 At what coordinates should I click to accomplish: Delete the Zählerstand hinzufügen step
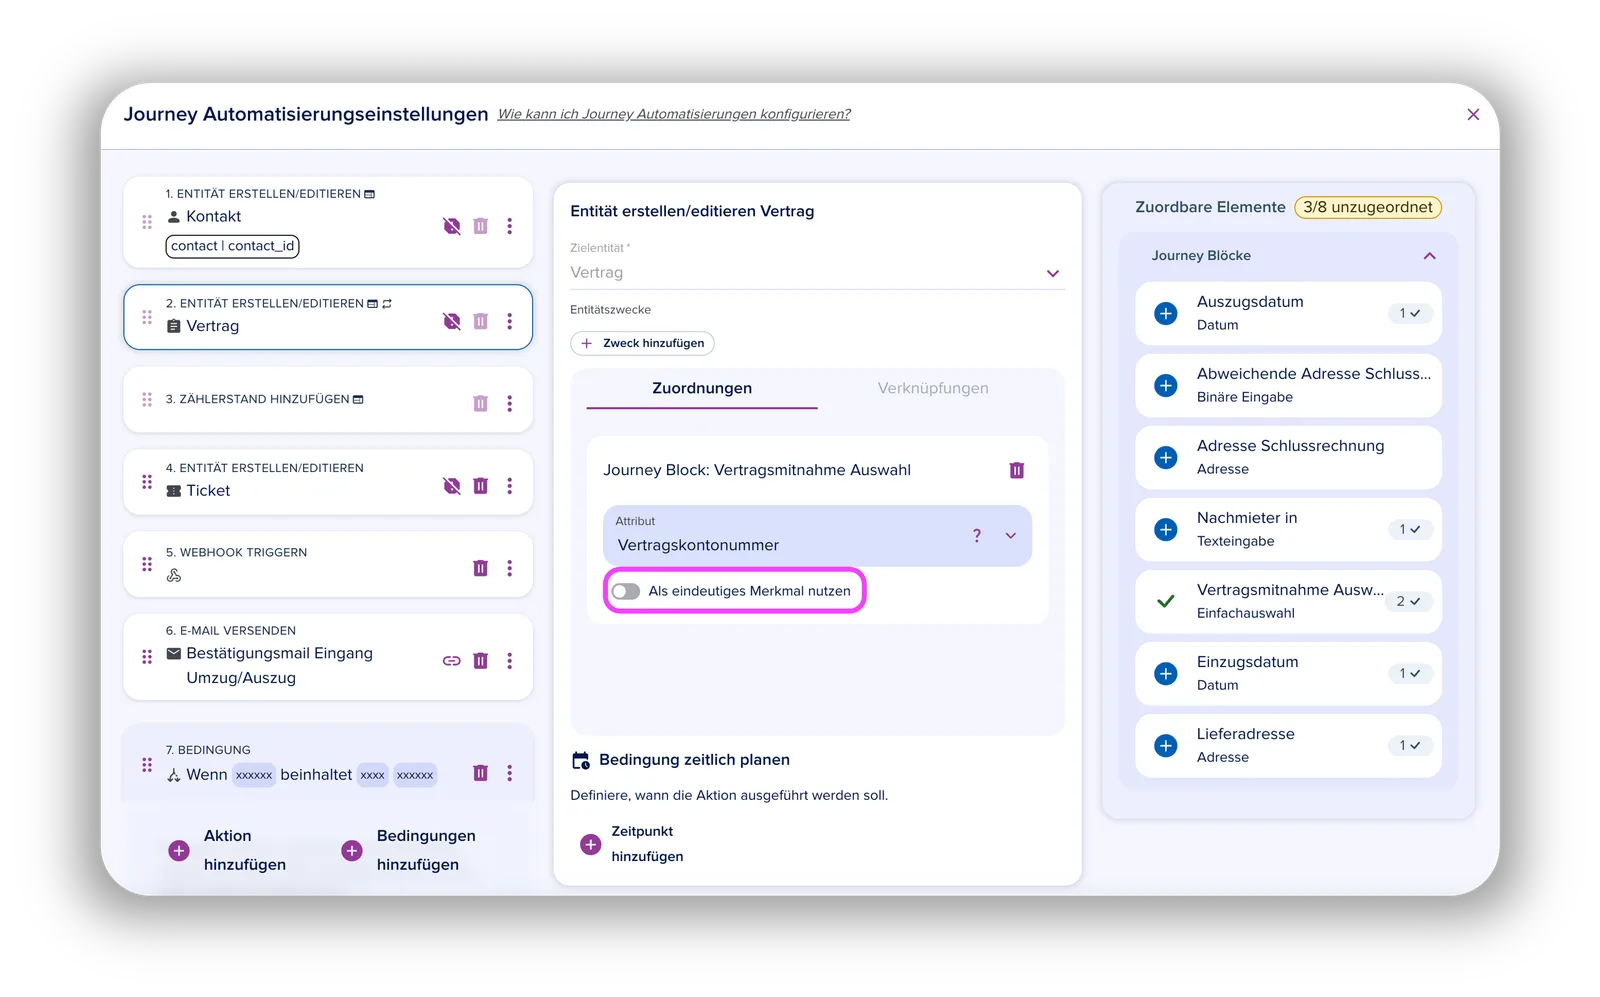click(x=480, y=403)
